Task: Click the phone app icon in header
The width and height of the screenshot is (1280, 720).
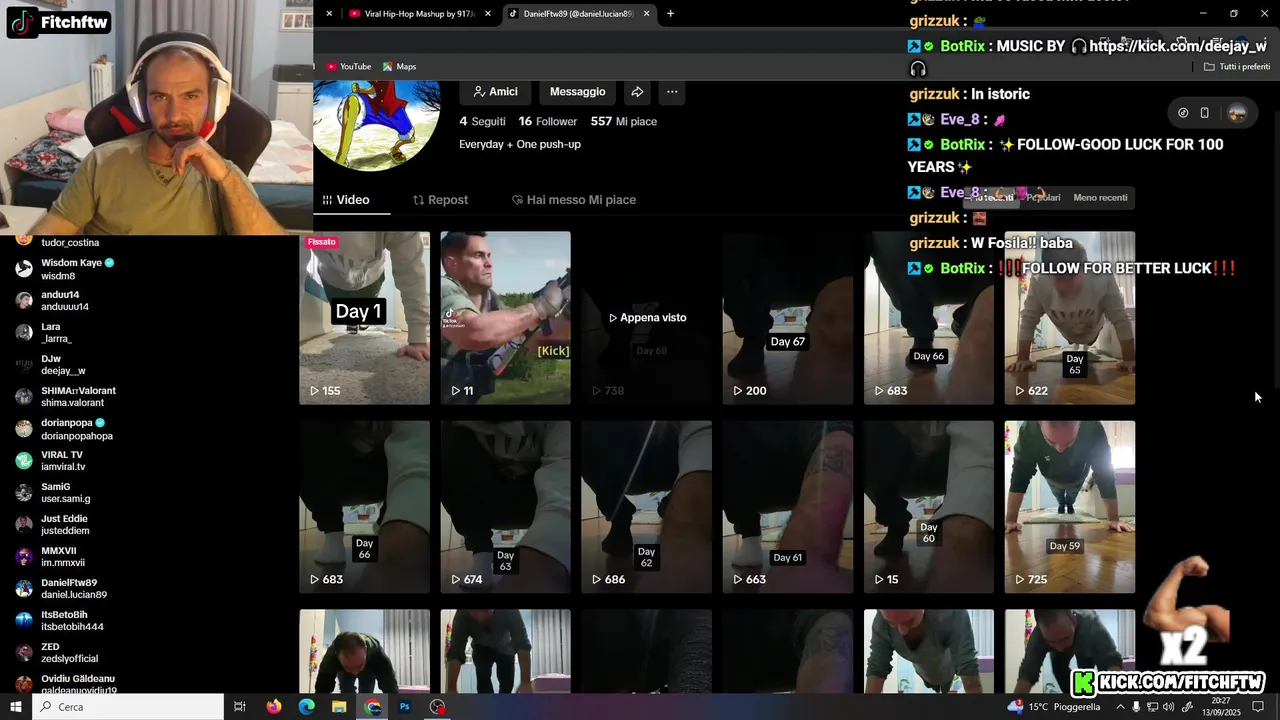Action: (x=1205, y=113)
